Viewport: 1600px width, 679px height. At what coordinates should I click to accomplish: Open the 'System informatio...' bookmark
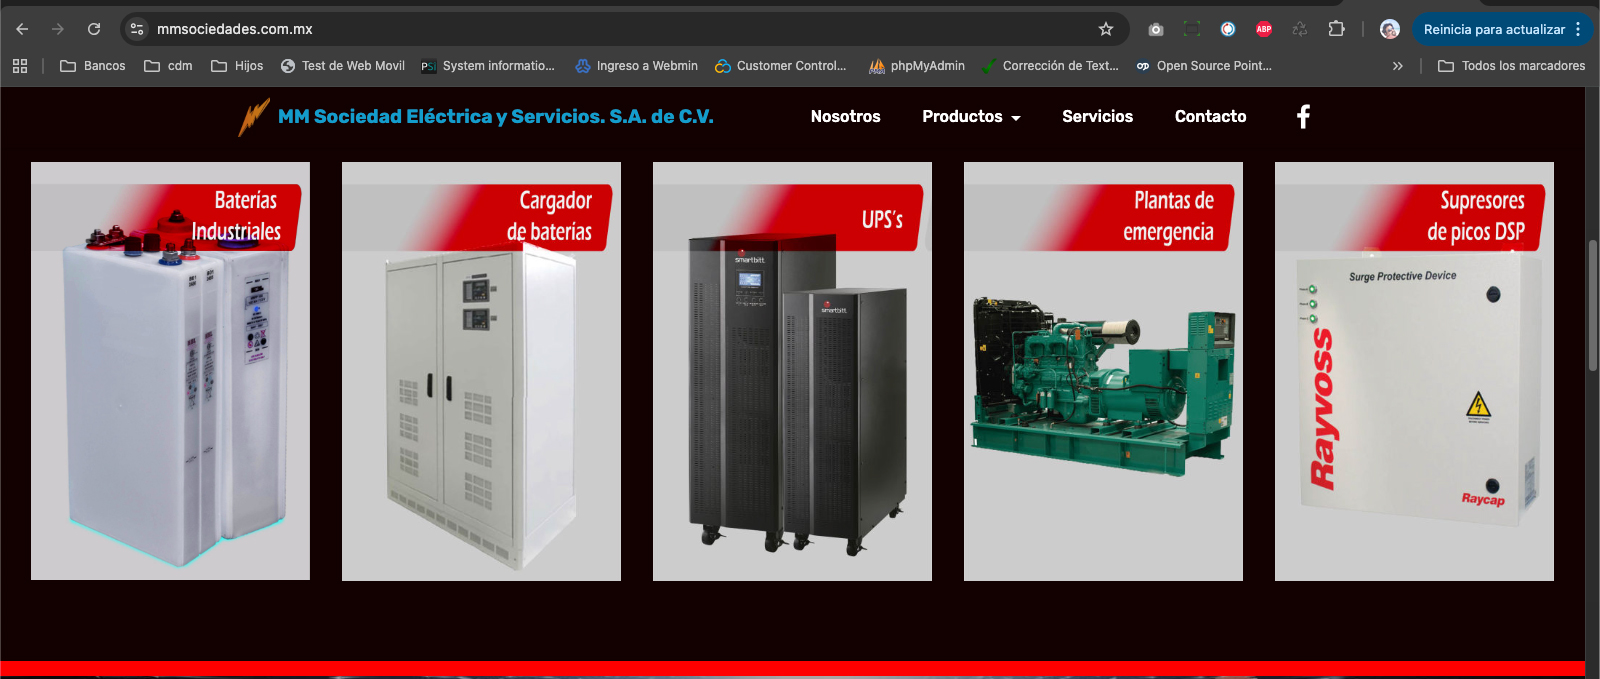pos(488,66)
